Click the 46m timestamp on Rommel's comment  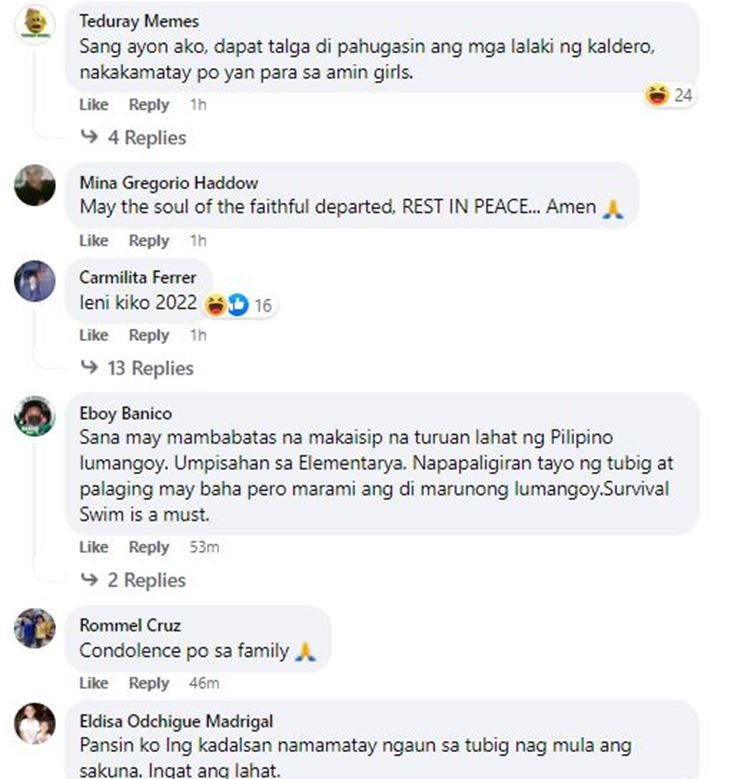[x=204, y=683]
